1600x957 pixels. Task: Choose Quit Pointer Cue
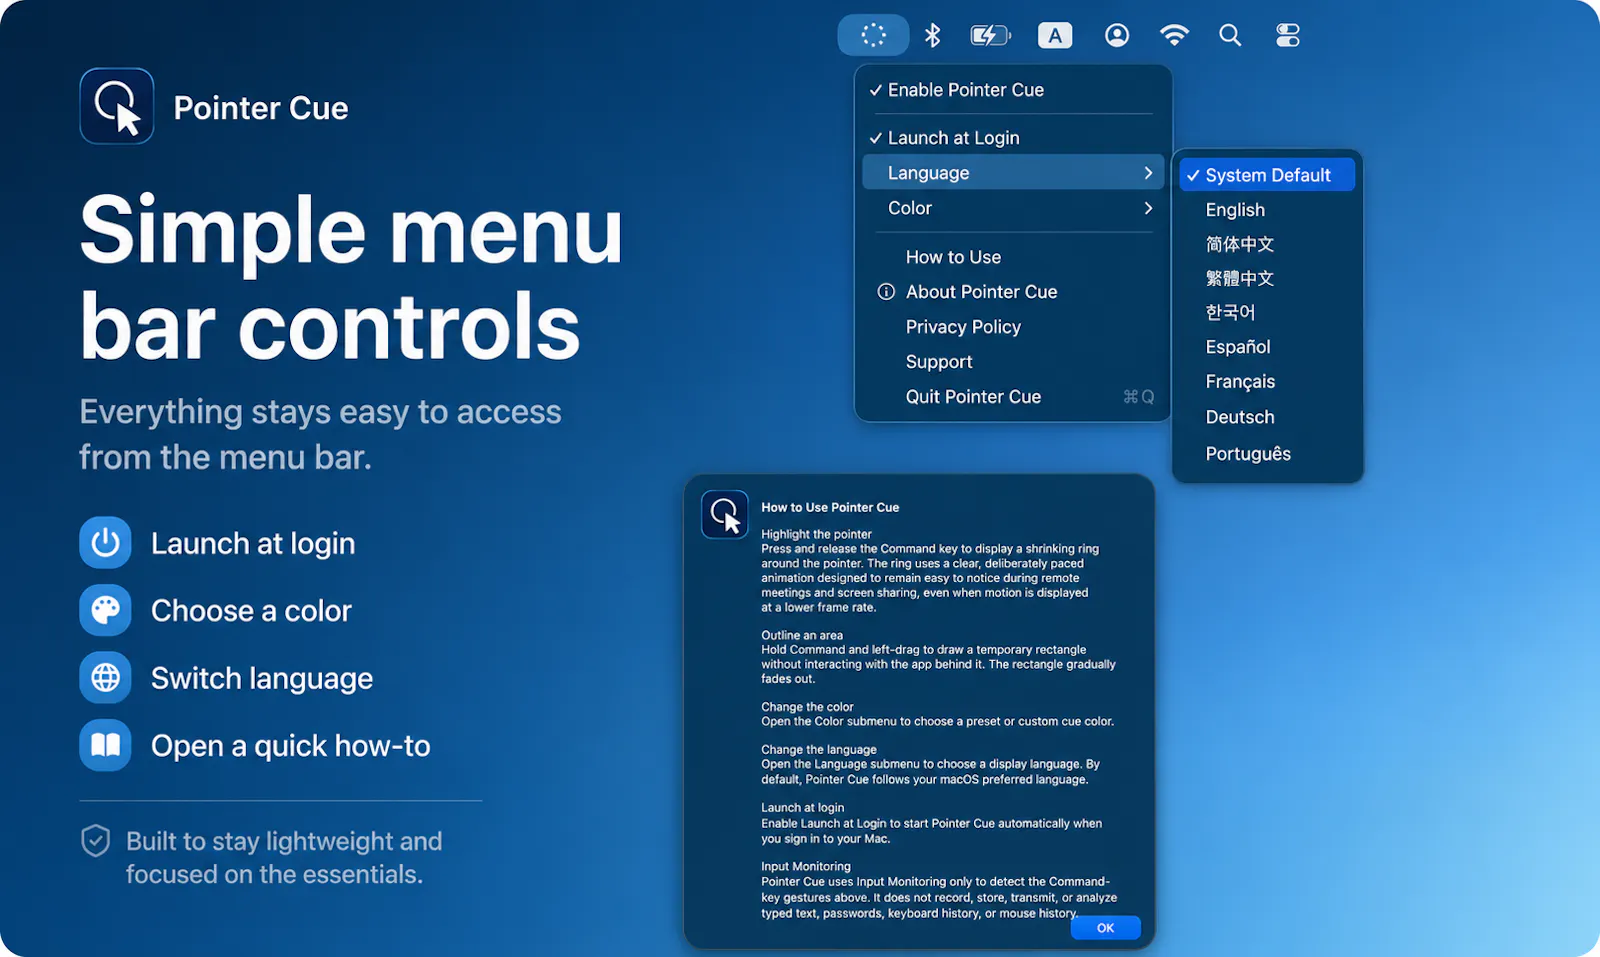point(1013,397)
